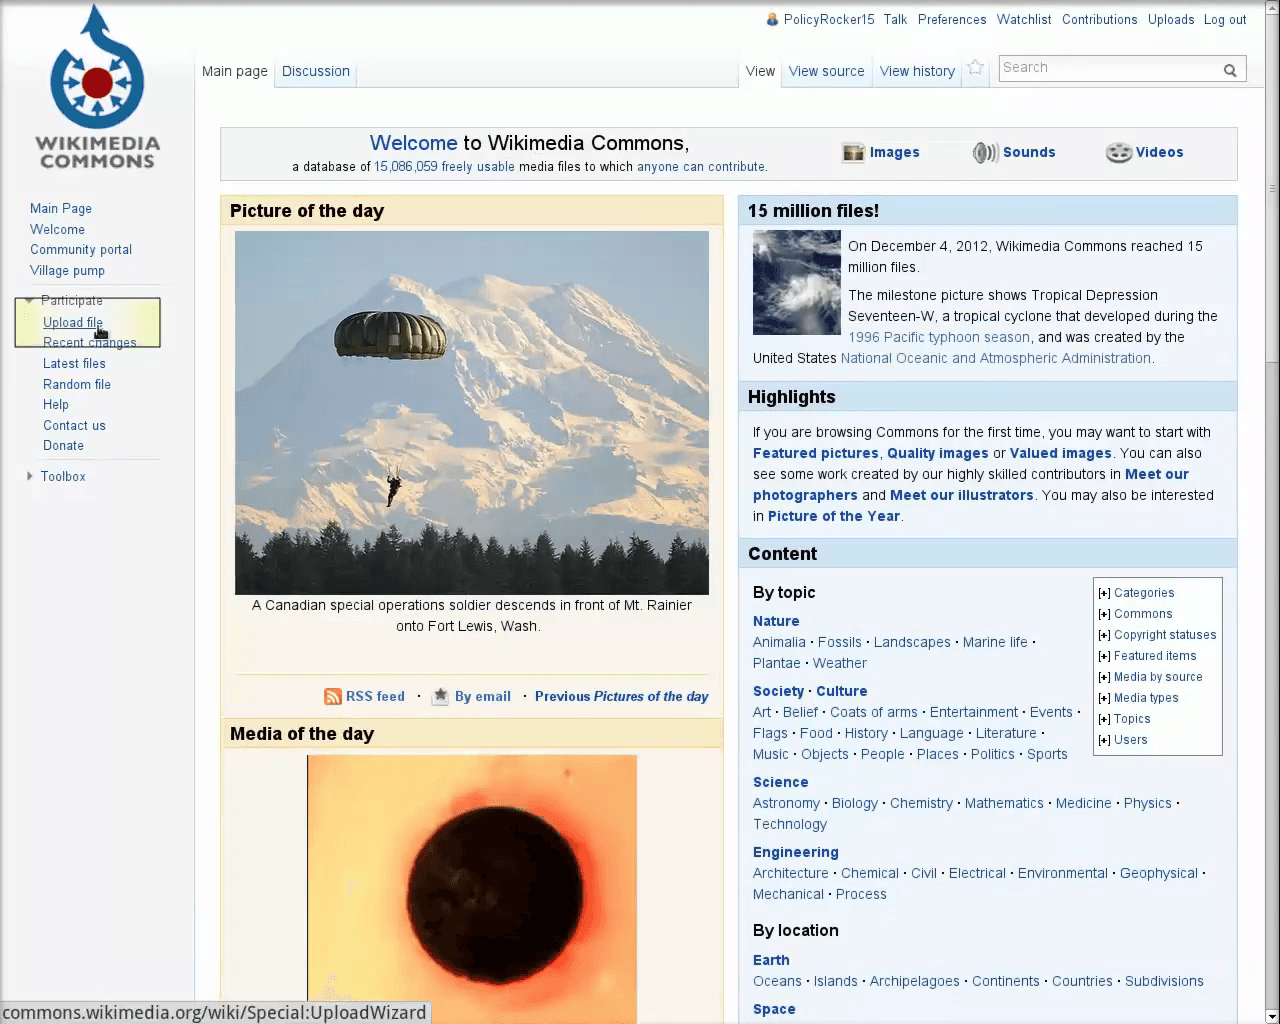Expand the Media by source node

point(1104,677)
